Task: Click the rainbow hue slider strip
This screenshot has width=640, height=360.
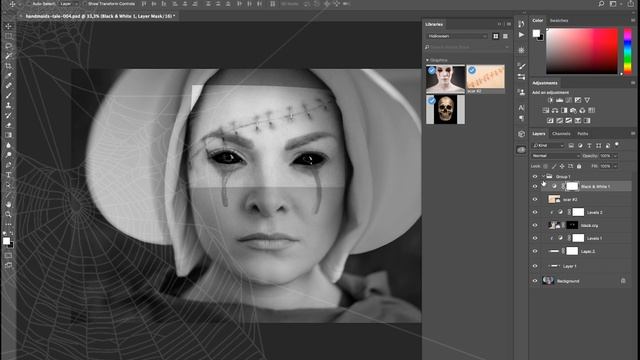Action: point(628,51)
